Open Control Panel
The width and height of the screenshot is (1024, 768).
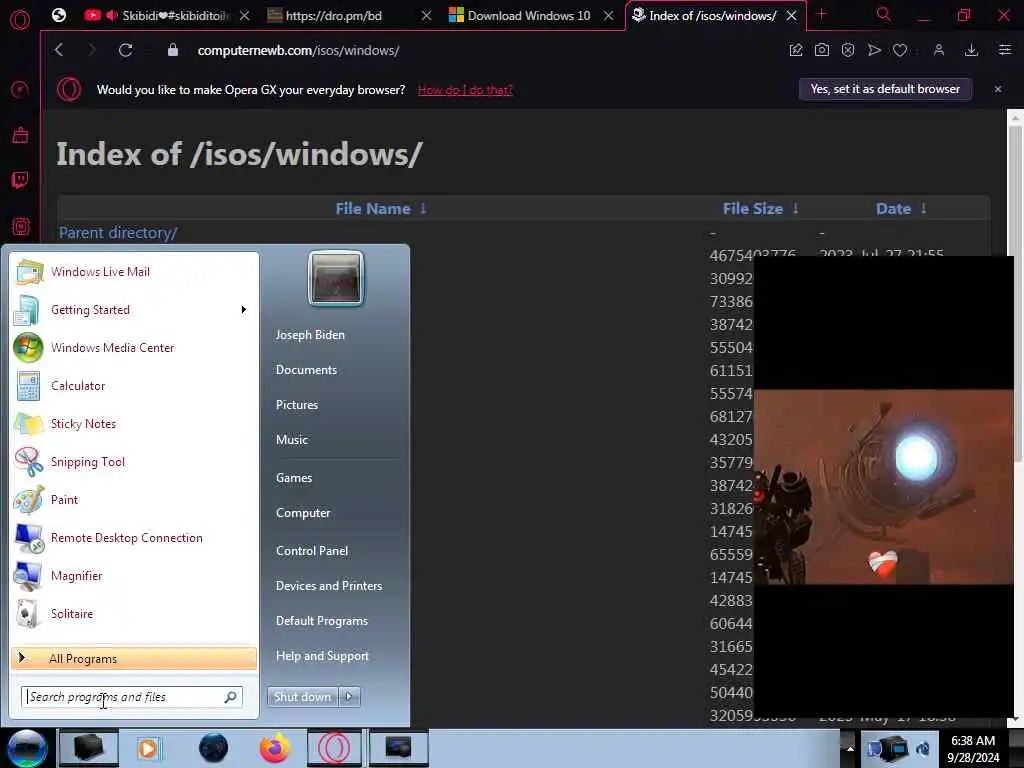click(312, 551)
